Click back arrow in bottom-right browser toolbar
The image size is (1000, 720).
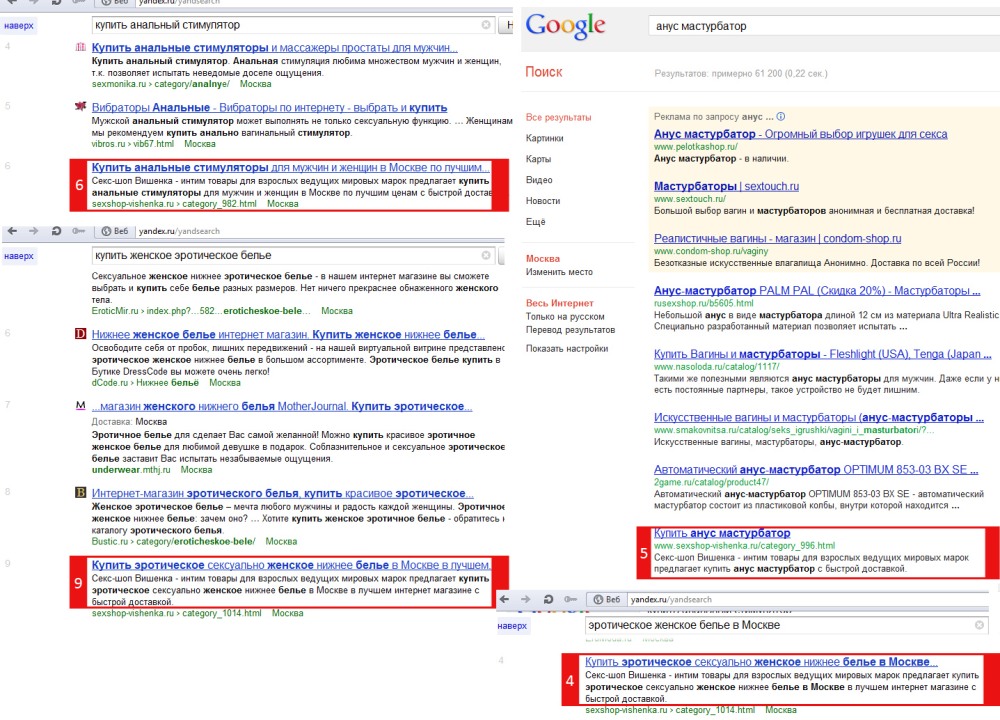[507, 599]
